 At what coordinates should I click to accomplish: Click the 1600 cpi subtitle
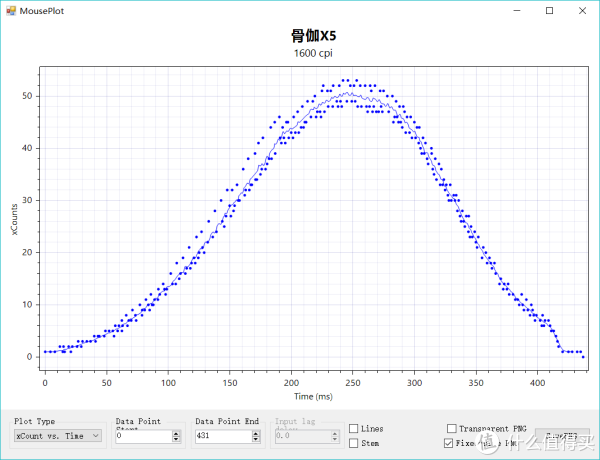pos(313,53)
